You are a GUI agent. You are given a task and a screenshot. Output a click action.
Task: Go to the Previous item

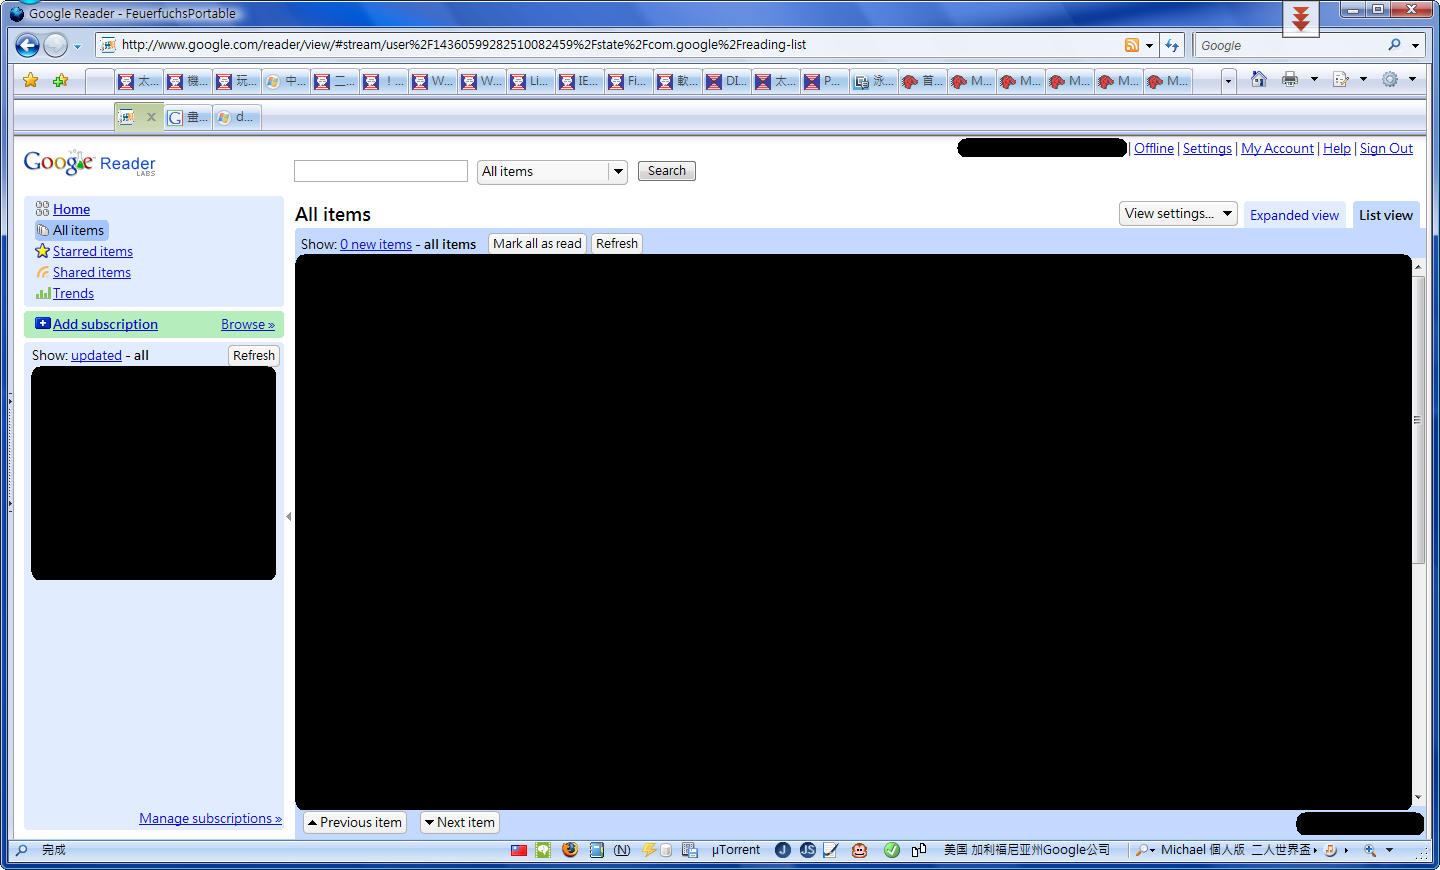[x=354, y=823]
